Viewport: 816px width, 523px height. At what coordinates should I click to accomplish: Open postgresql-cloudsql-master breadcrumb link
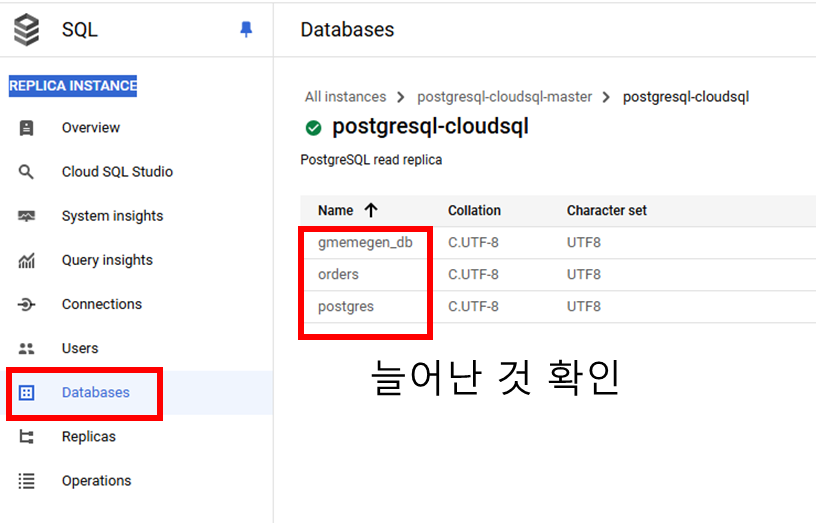click(504, 97)
